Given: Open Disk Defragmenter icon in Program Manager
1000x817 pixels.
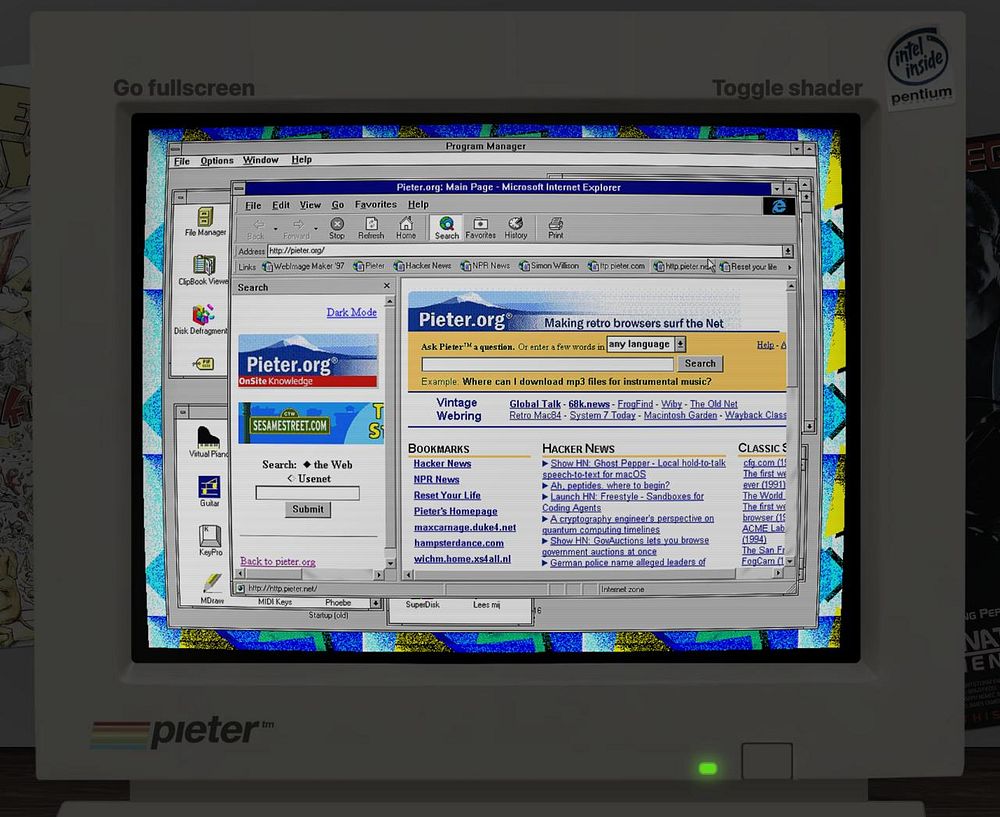Looking at the screenshot, I should (x=201, y=319).
